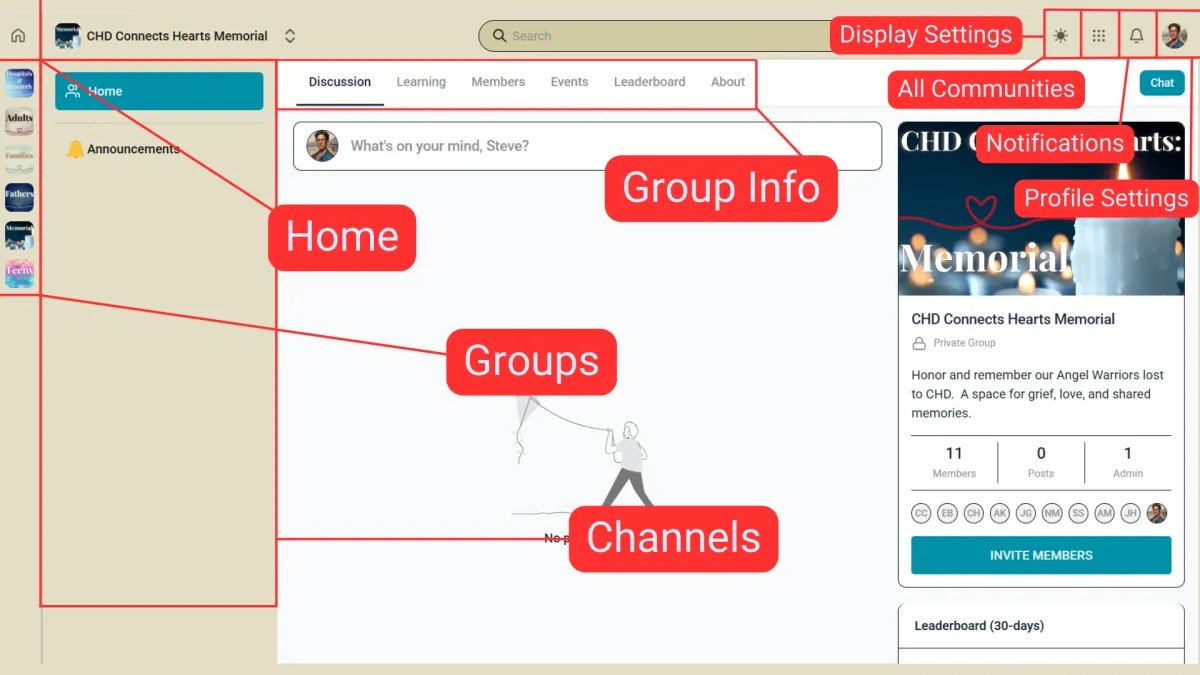Open notifications bell icon
Image resolution: width=1200 pixels, height=675 pixels.
(x=1137, y=36)
